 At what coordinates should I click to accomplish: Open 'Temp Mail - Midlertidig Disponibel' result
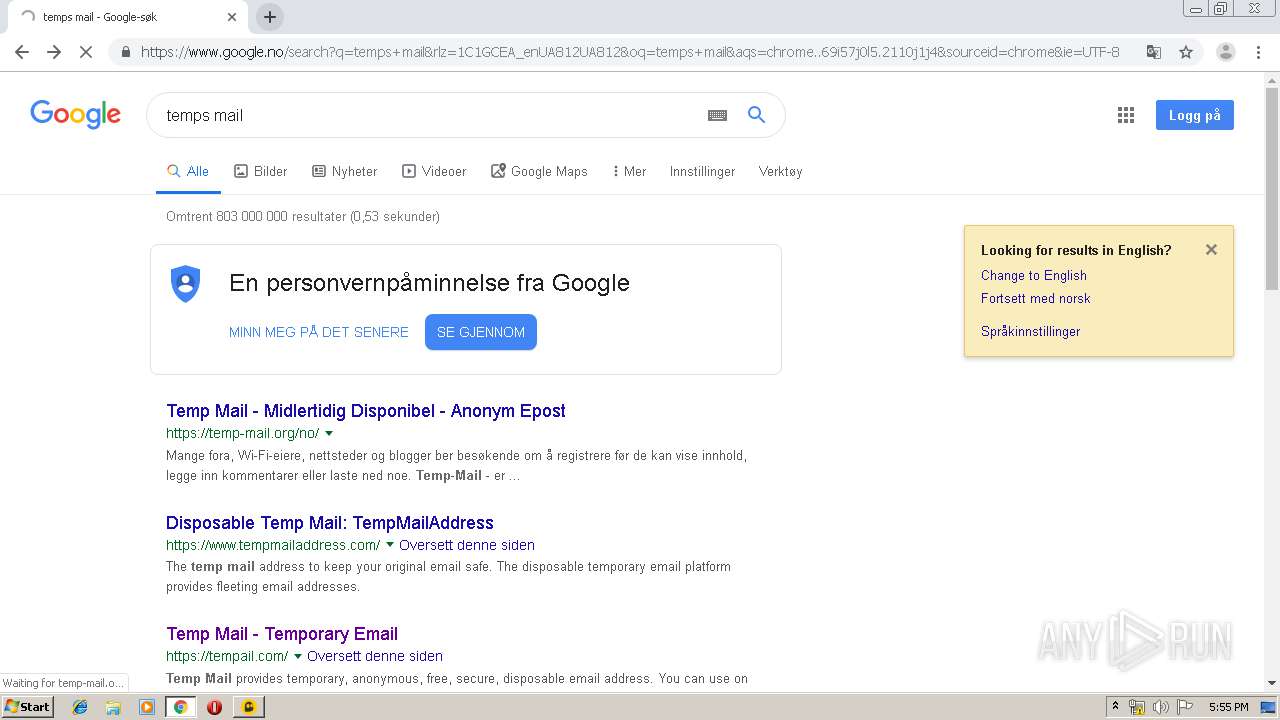click(366, 411)
